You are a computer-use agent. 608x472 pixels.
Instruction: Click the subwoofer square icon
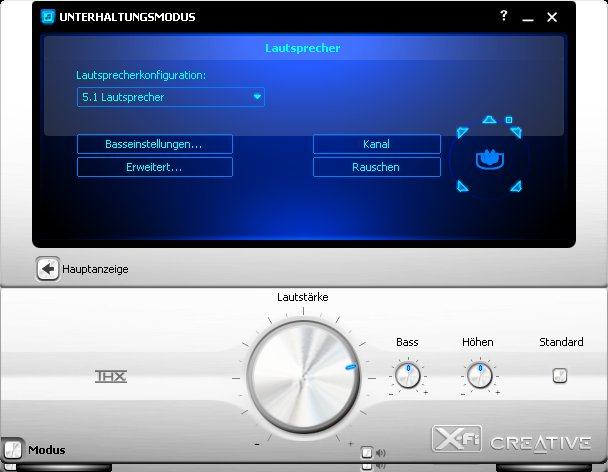pyautogui.click(x=509, y=120)
